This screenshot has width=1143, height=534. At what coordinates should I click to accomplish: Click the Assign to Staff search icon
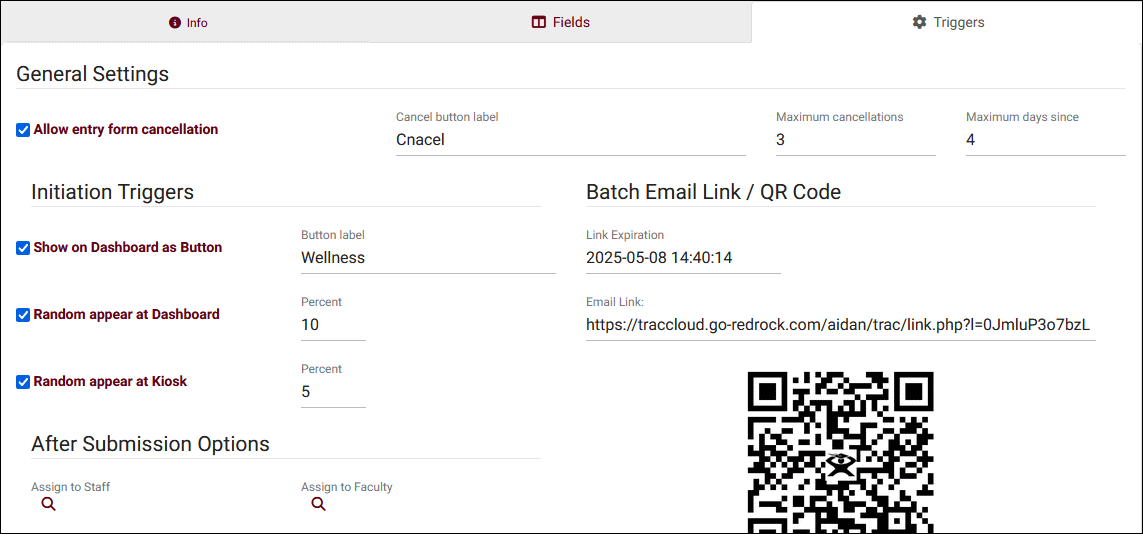point(48,505)
